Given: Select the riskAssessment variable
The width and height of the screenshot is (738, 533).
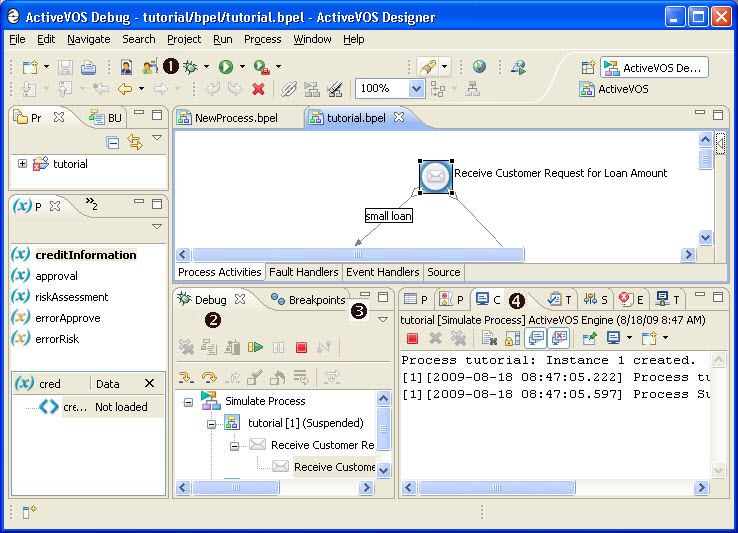Looking at the screenshot, I should coord(72,297).
